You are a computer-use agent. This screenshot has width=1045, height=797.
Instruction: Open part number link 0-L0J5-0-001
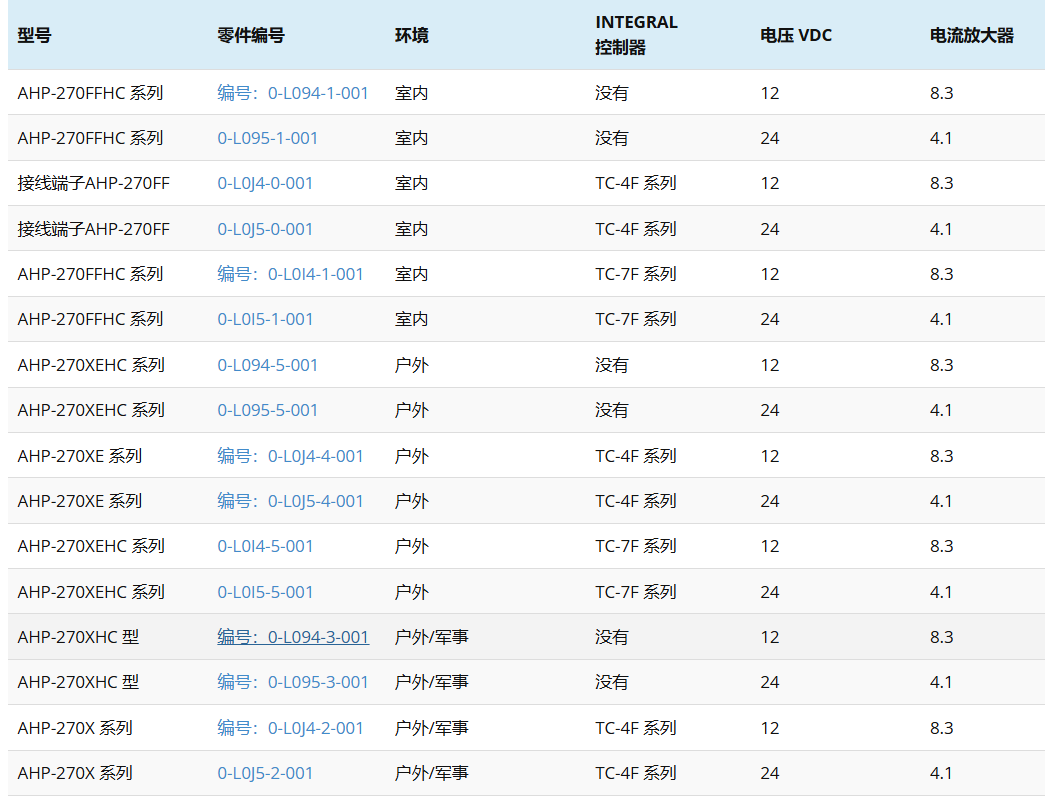(x=265, y=229)
